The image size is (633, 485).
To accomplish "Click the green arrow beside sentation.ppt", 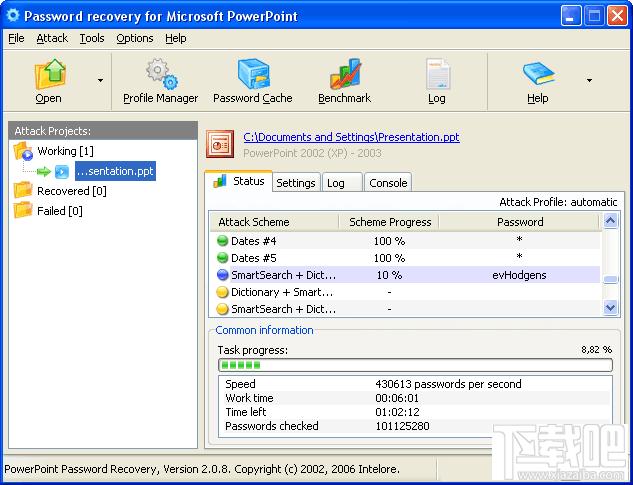I will (44, 172).
